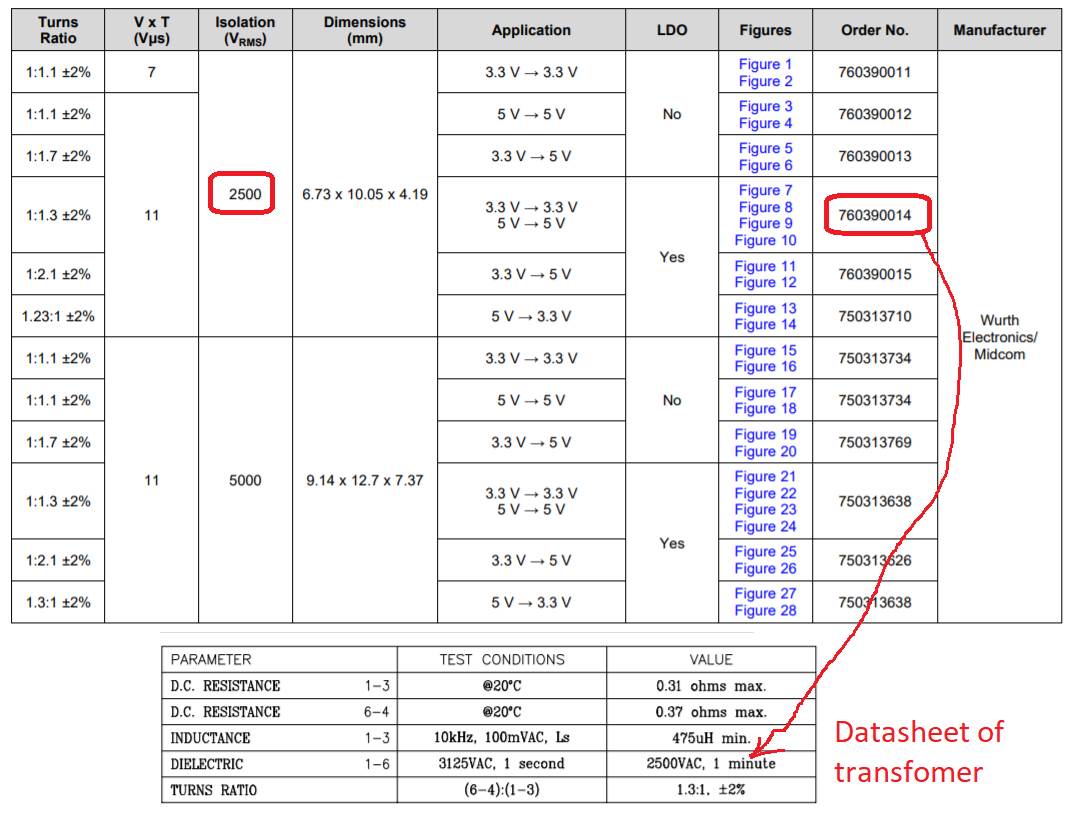Click the (6-4):(1-3) test condition

coord(502,790)
